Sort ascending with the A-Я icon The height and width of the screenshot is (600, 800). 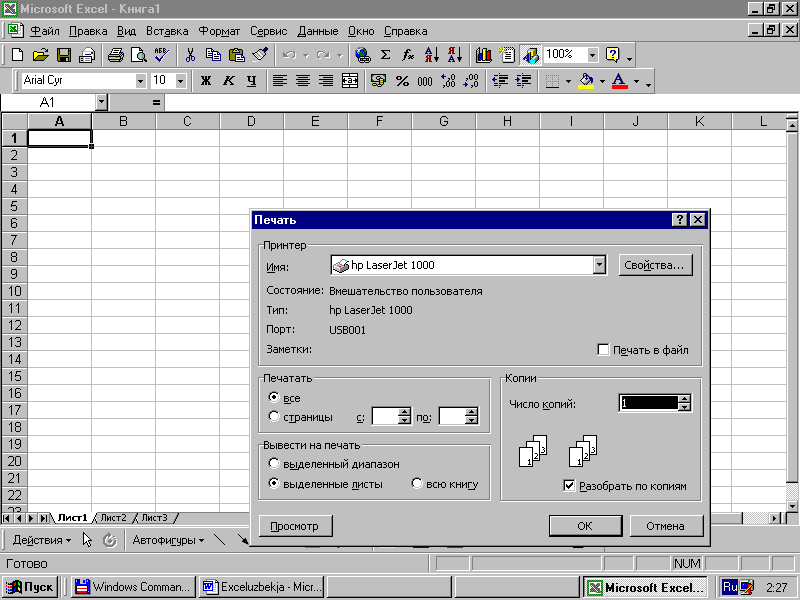click(x=432, y=55)
